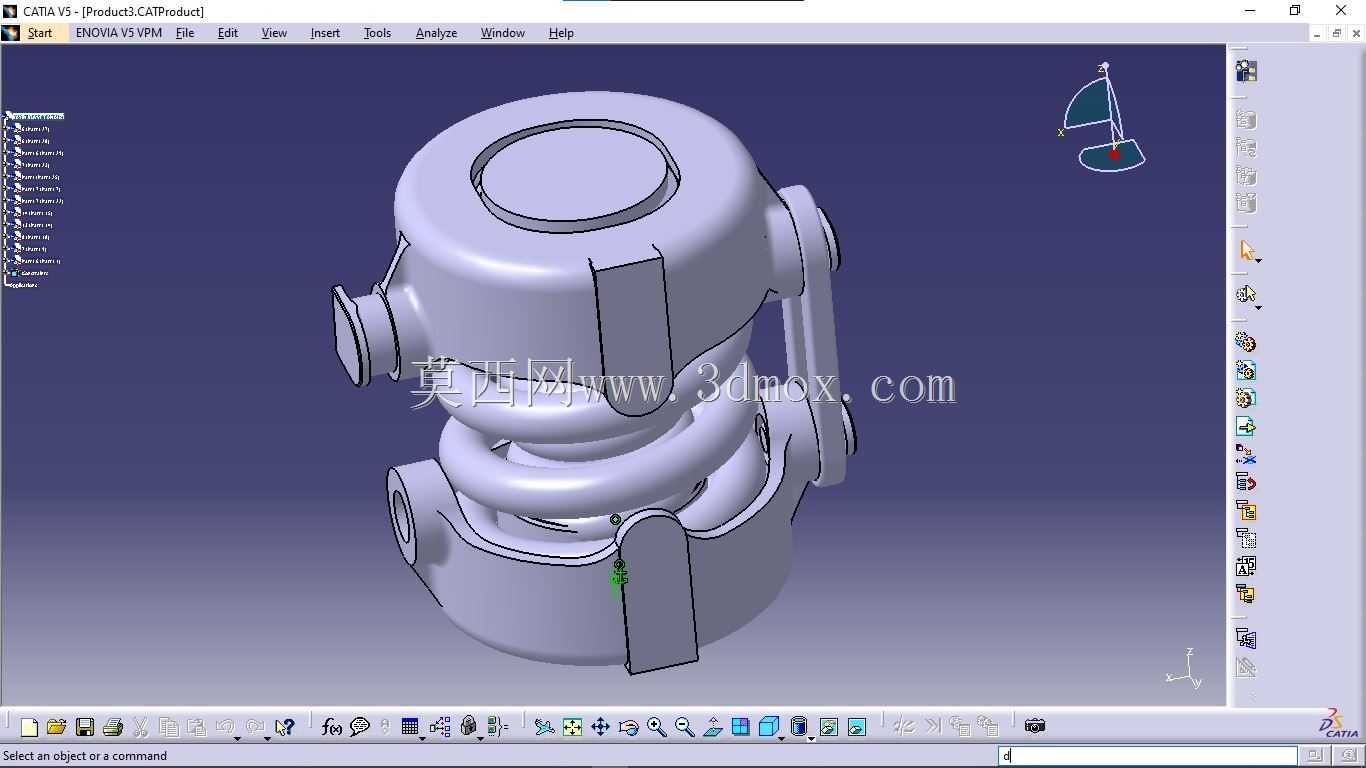Open the Tools menu

click(377, 33)
